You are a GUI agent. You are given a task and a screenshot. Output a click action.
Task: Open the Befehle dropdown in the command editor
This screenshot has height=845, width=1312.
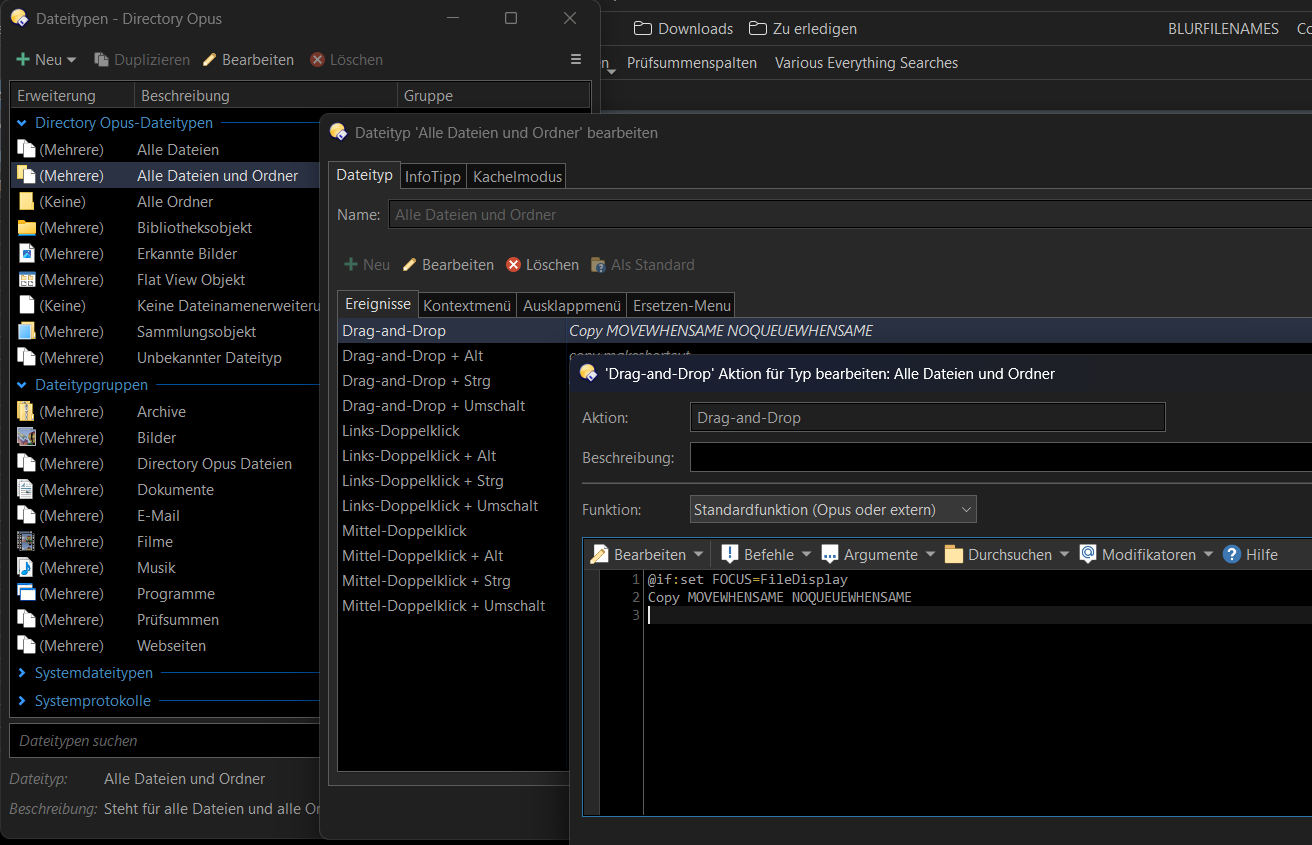(767, 554)
